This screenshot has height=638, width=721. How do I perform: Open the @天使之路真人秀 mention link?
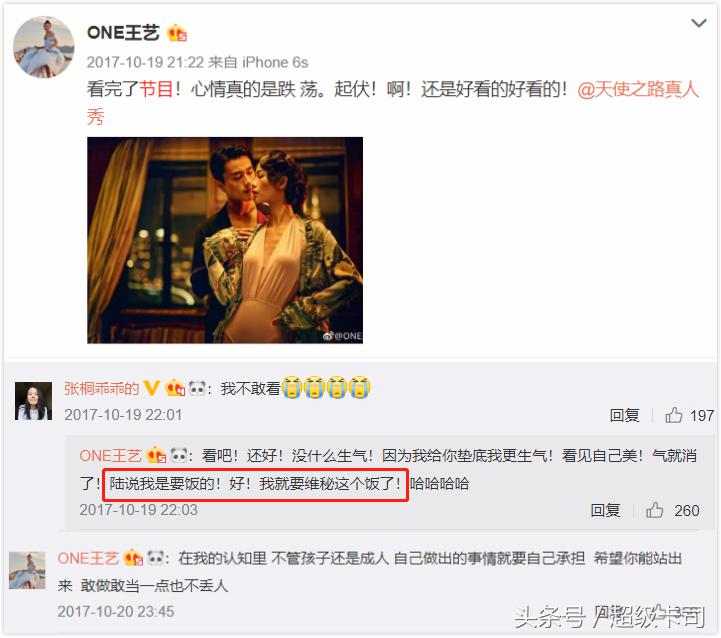click(x=637, y=89)
